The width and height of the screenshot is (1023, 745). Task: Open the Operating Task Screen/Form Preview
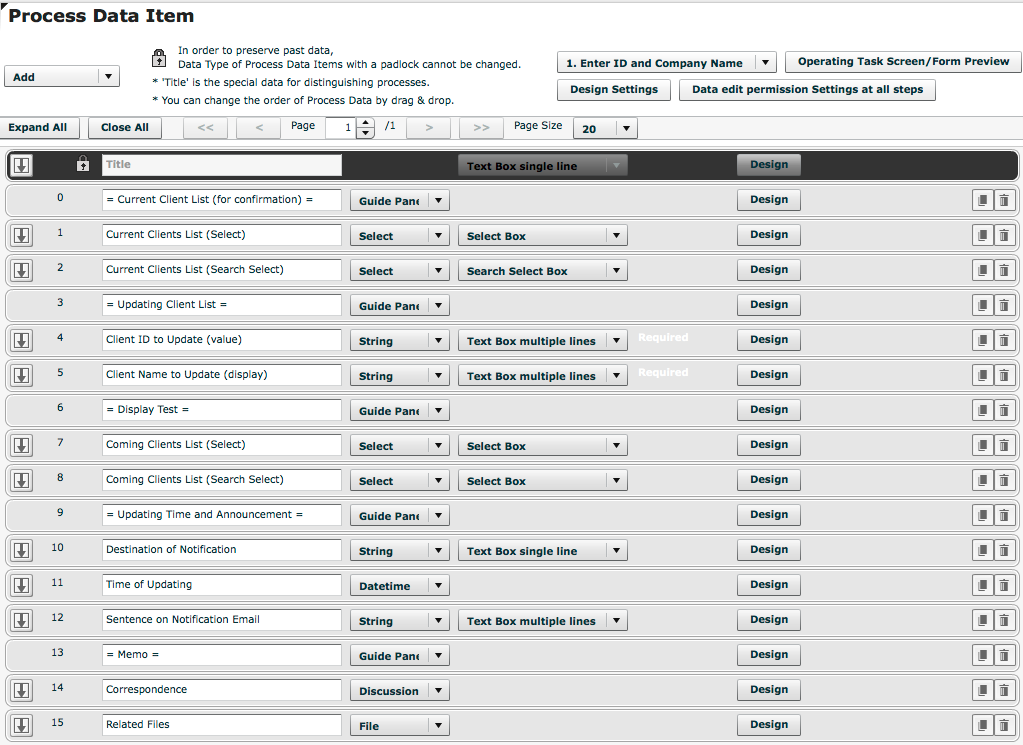[901, 61]
